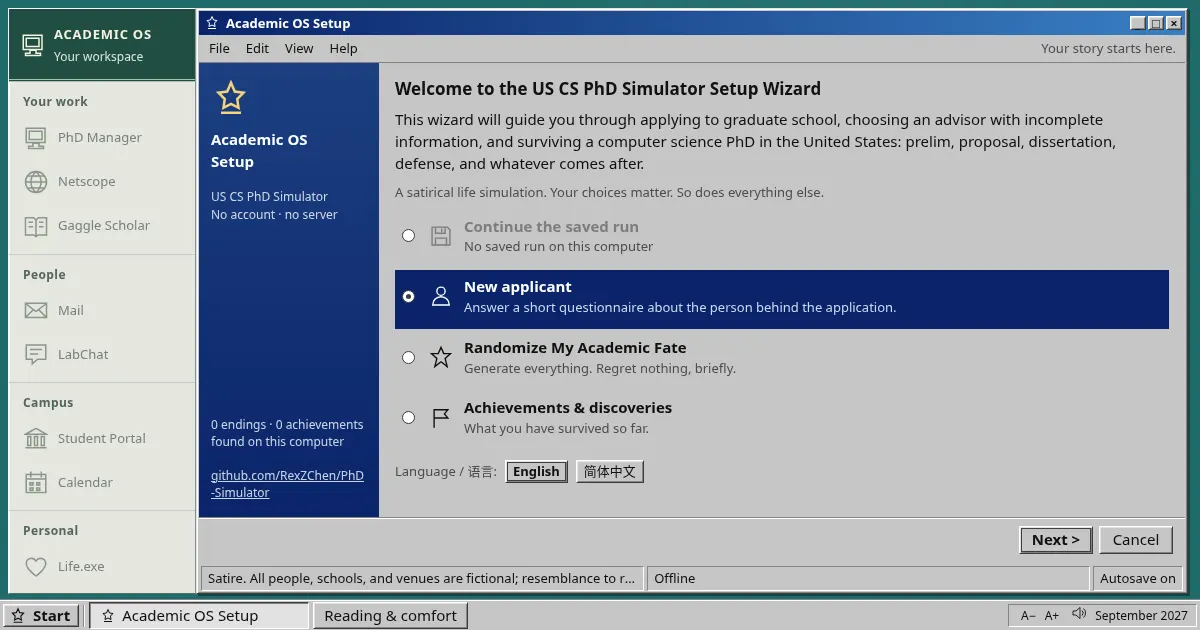The image size is (1200, 630).
Task: Click 'Randomize My Academic Fate' title
Action: 575,348
